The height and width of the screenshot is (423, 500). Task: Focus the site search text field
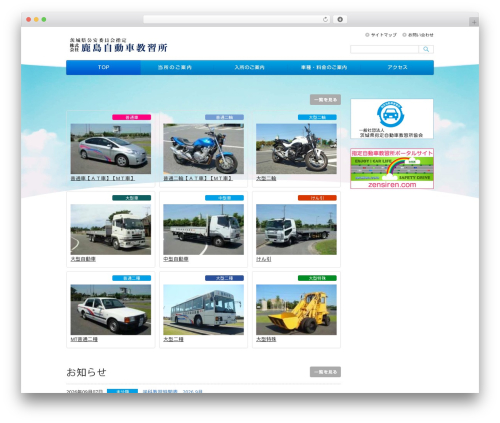[384, 49]
